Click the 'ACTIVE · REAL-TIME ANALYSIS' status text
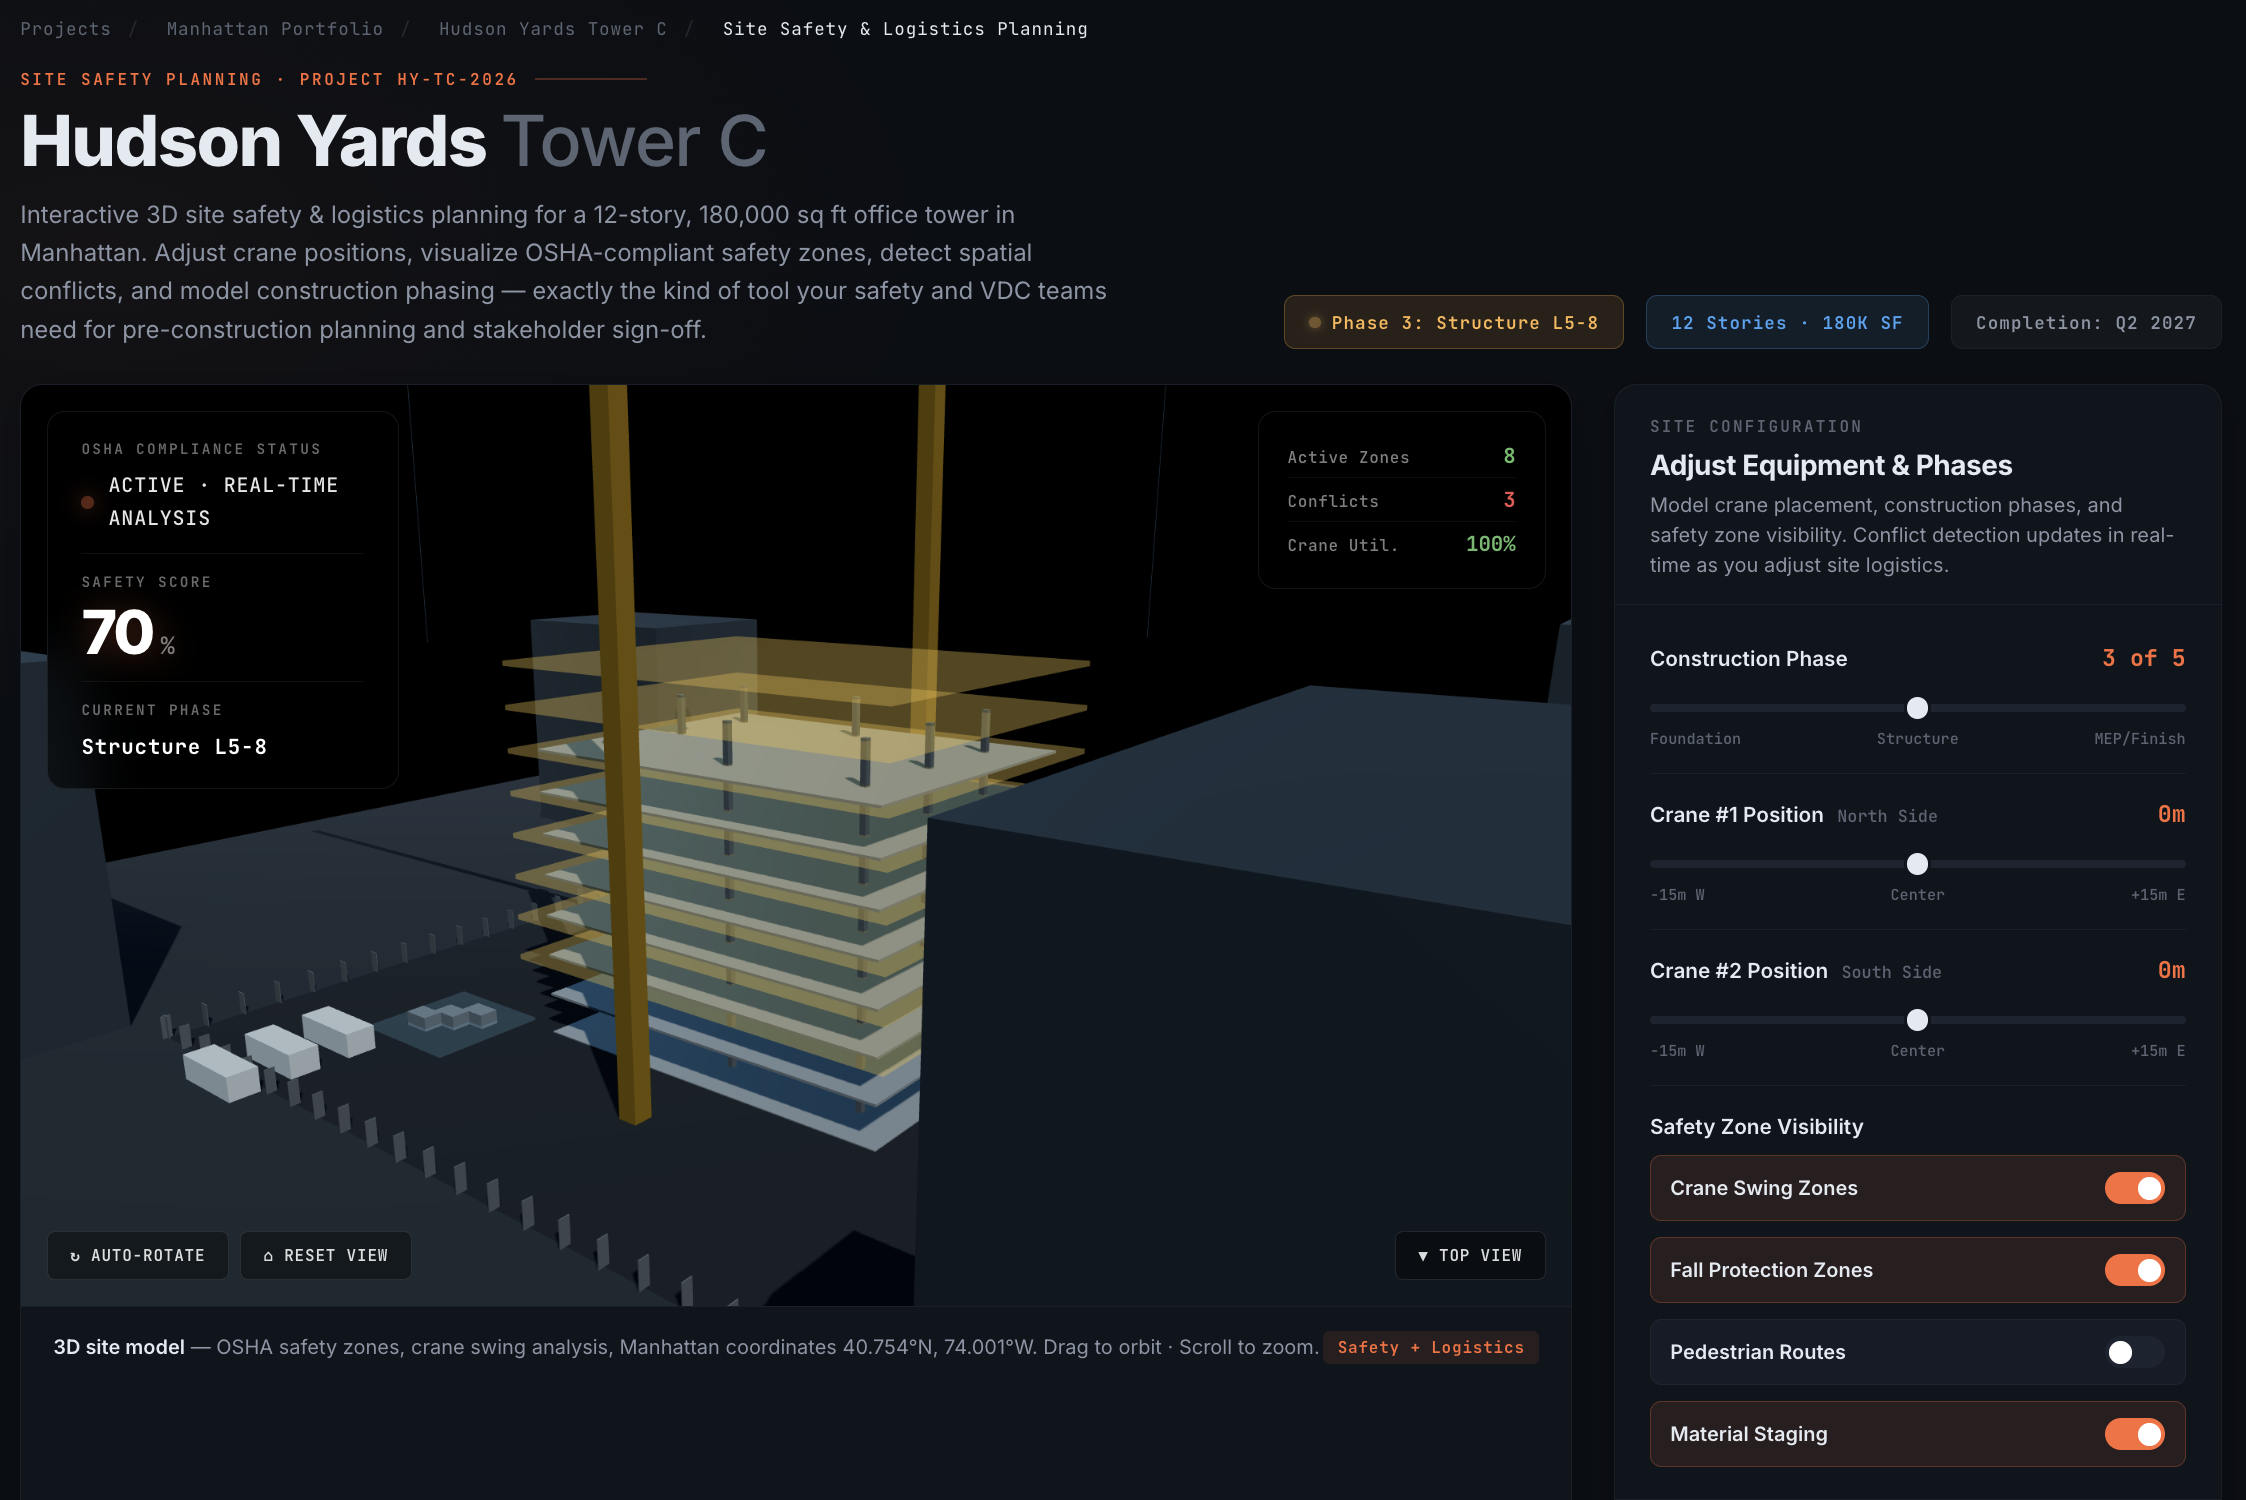2246x1500 pixels. pyautogui.click(x=224, y=502)
